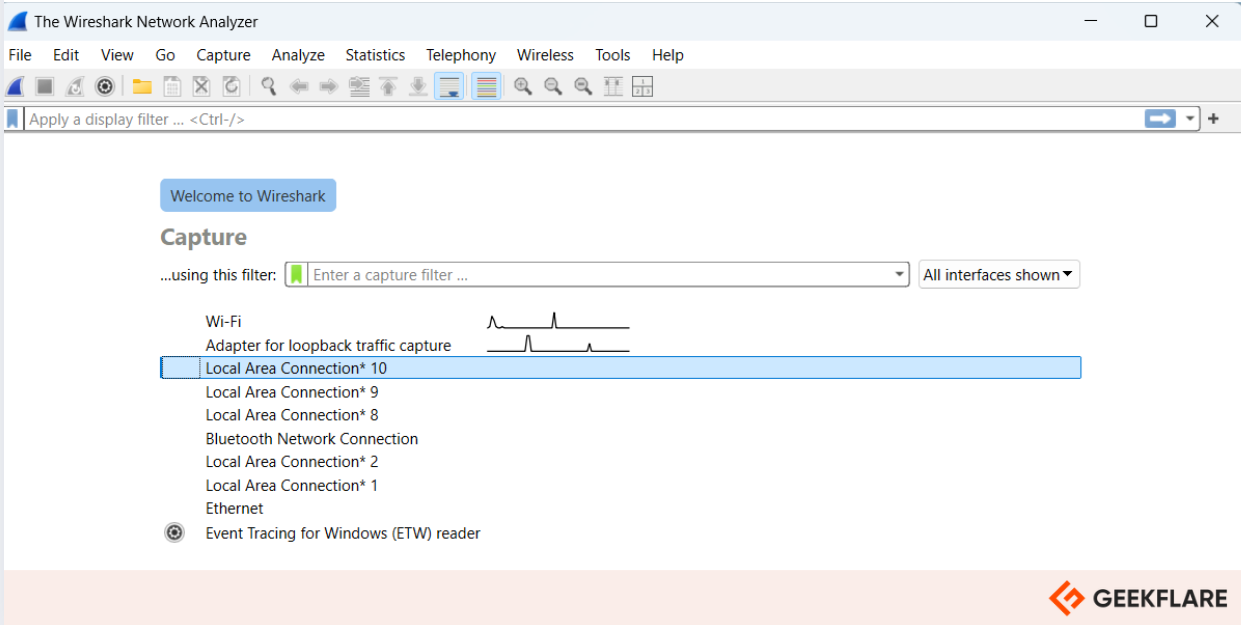1241x625 pixels.
Task: Click the Welcome to Wireshark button
Action: tap(248, 195)
